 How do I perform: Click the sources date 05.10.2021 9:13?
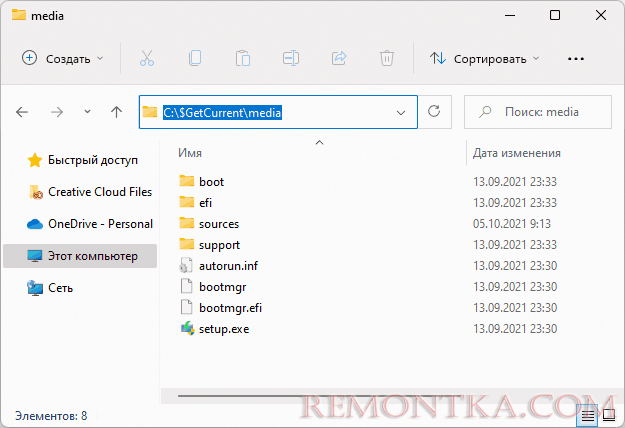click(511, 224)
